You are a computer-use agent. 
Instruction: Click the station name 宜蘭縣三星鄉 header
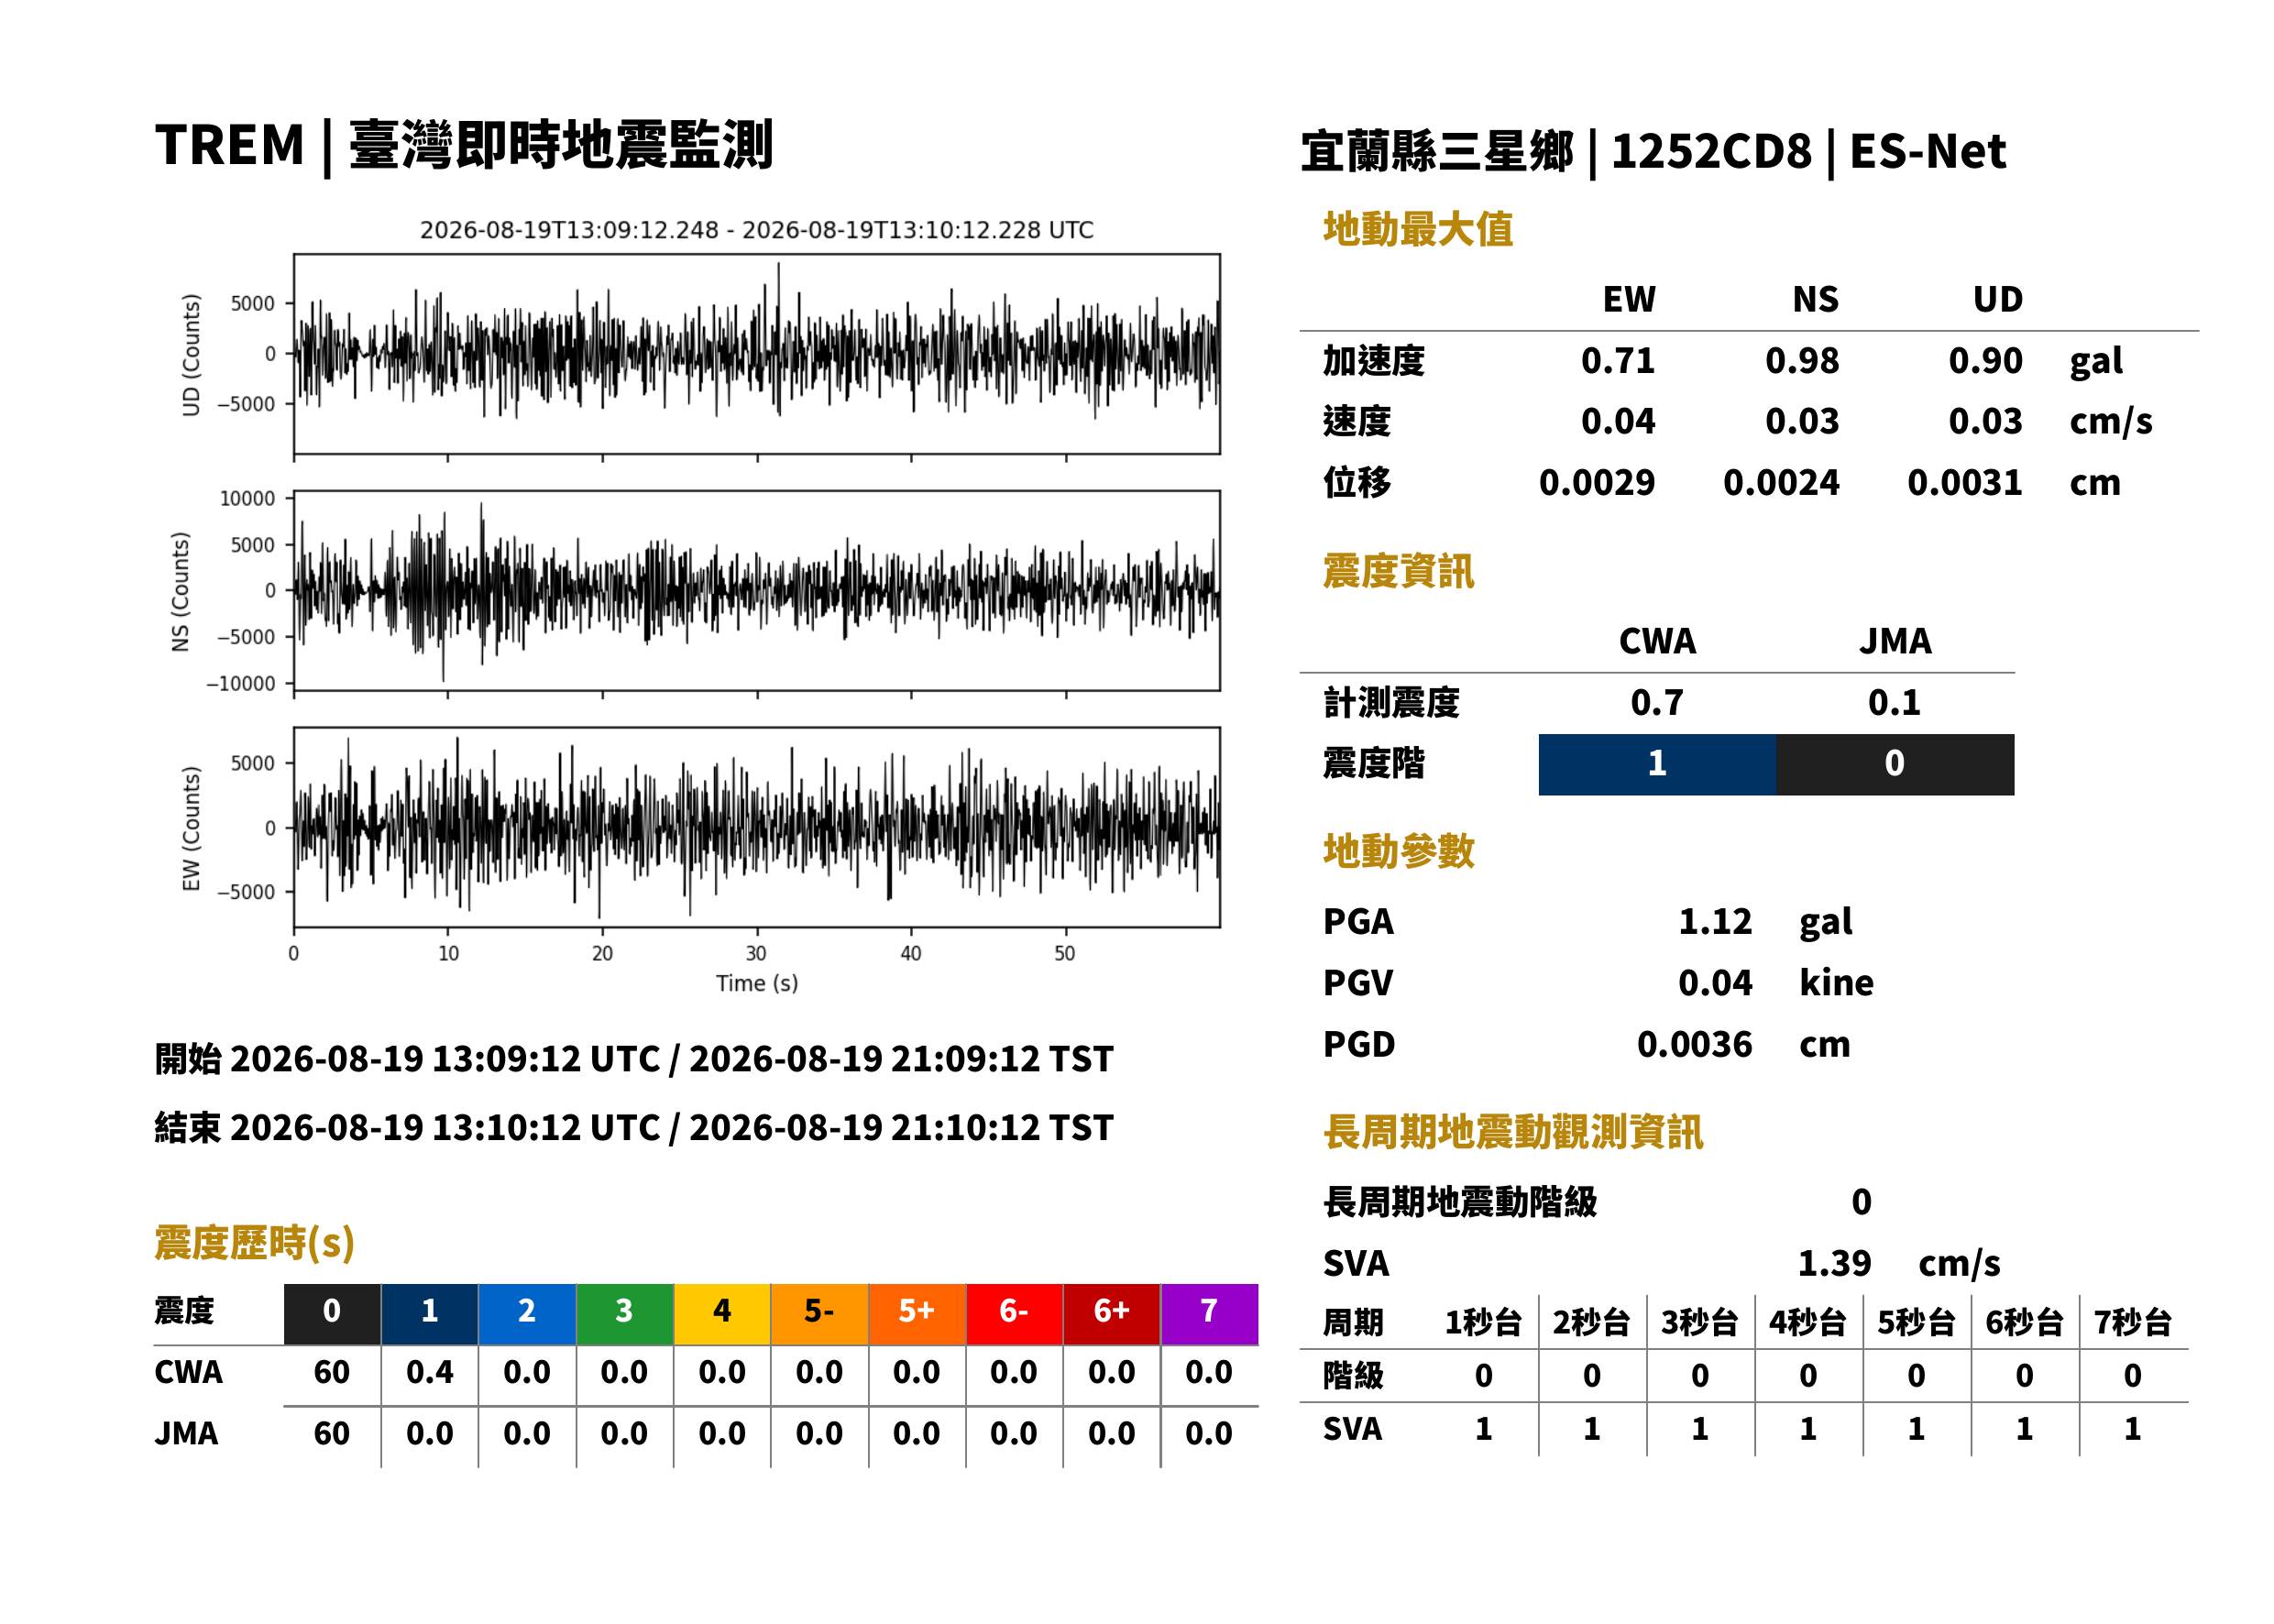1436,152
